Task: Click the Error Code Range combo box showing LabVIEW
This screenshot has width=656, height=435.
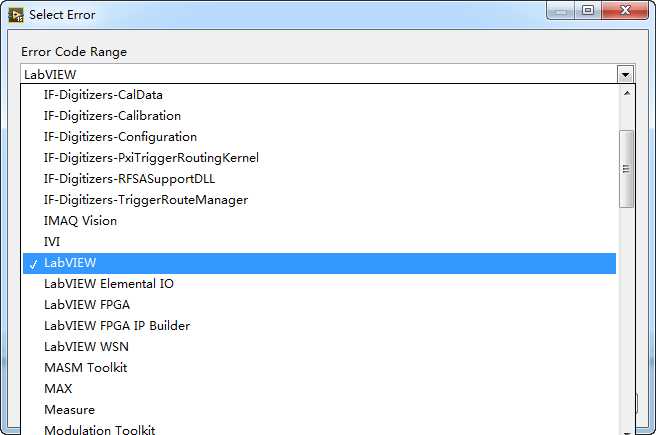Action: coord(328,74)
